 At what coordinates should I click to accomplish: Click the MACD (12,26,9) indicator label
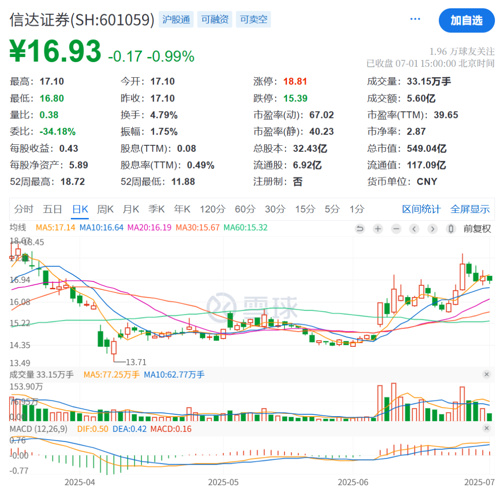38,429
